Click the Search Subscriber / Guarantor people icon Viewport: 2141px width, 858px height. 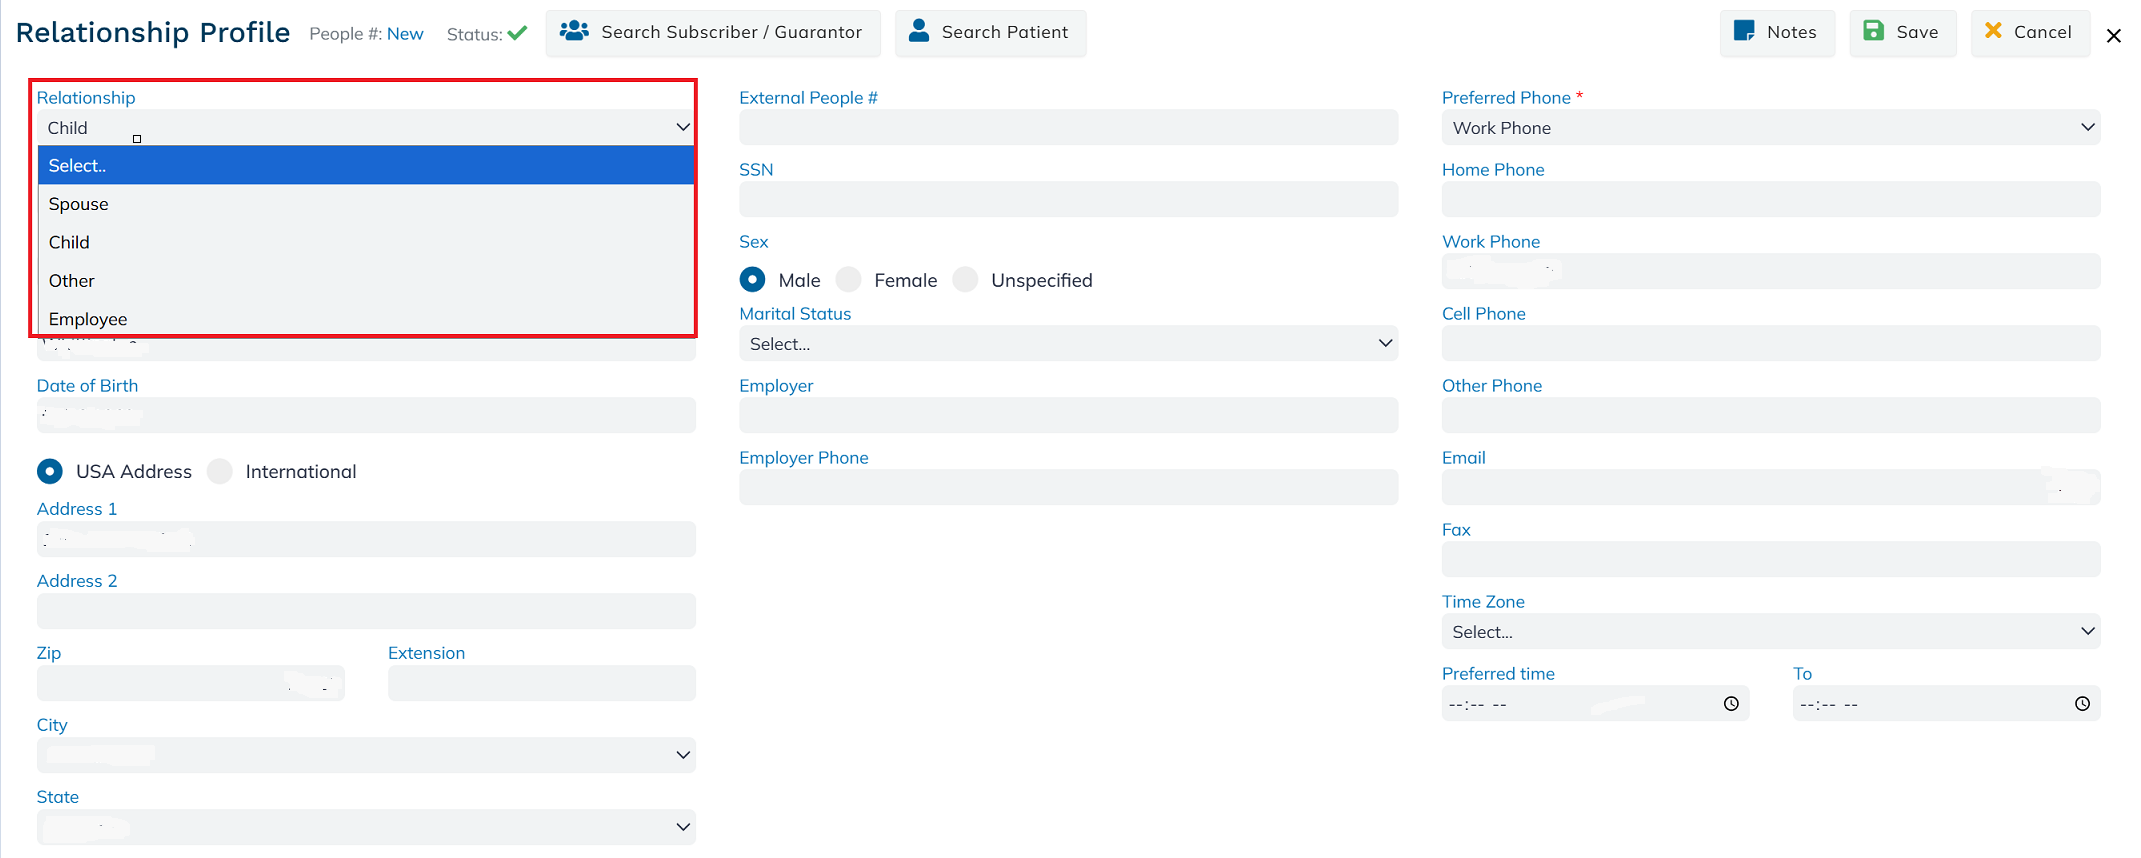[x=574, y=32]
